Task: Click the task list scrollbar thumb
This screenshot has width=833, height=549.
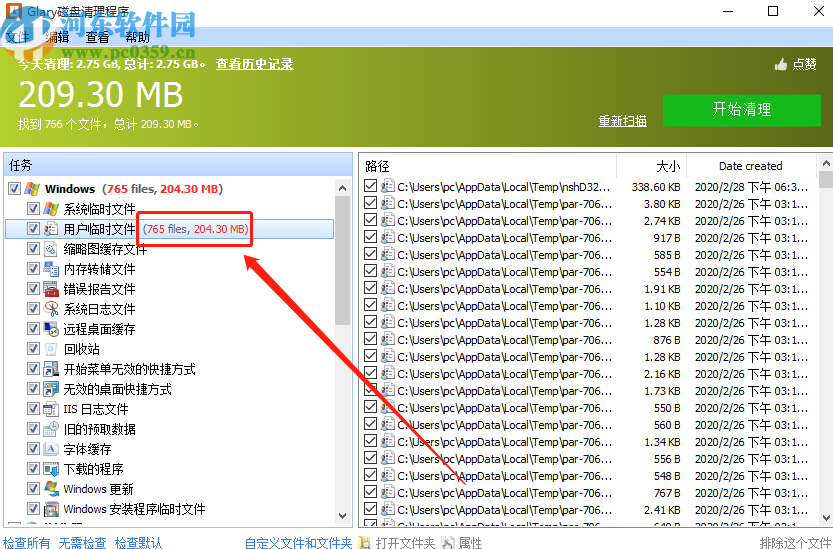Action: (343, 260)
